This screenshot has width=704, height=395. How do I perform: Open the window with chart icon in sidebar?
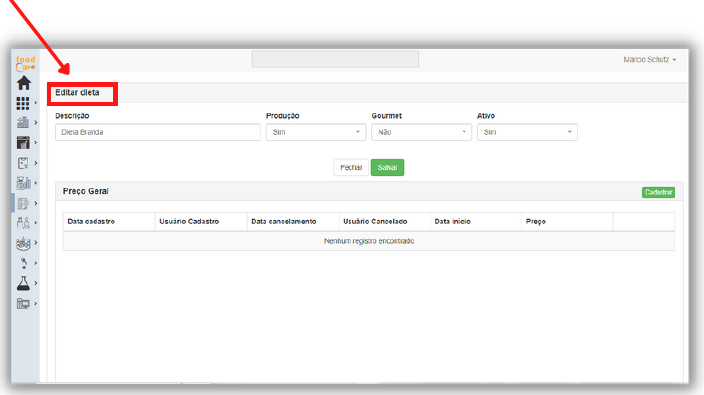[23, 143]
